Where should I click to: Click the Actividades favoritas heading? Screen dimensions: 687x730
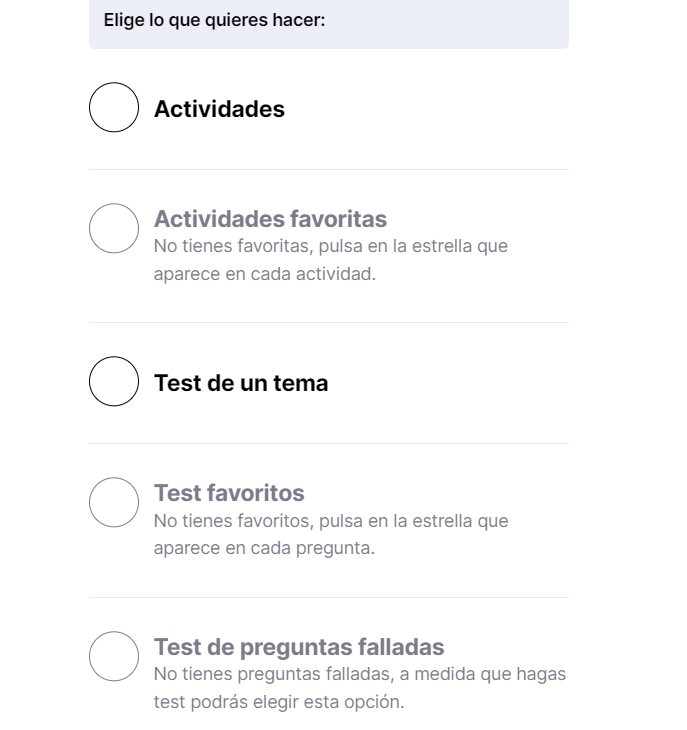(270, 219)
